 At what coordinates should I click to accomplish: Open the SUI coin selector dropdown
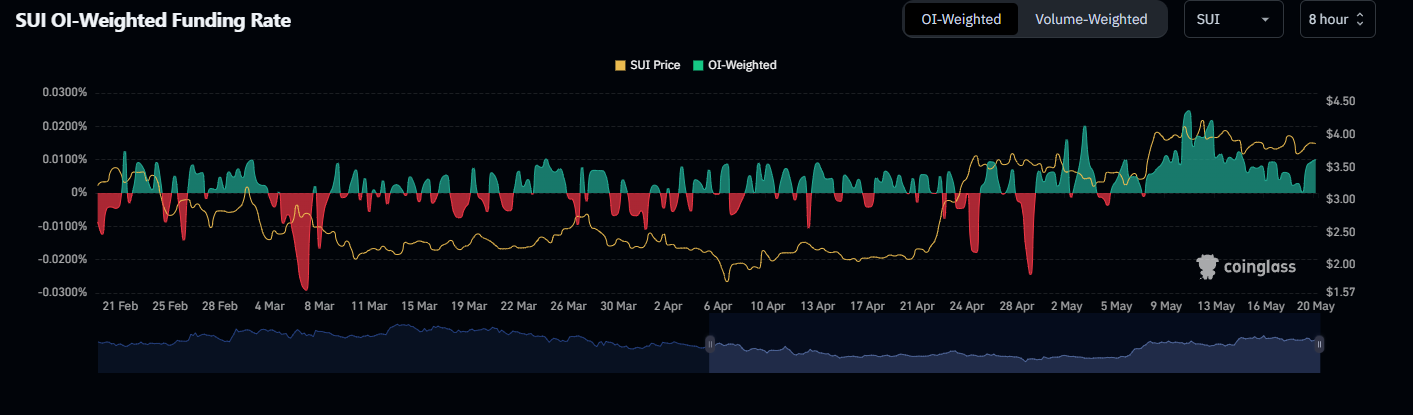pos(1233,19)
